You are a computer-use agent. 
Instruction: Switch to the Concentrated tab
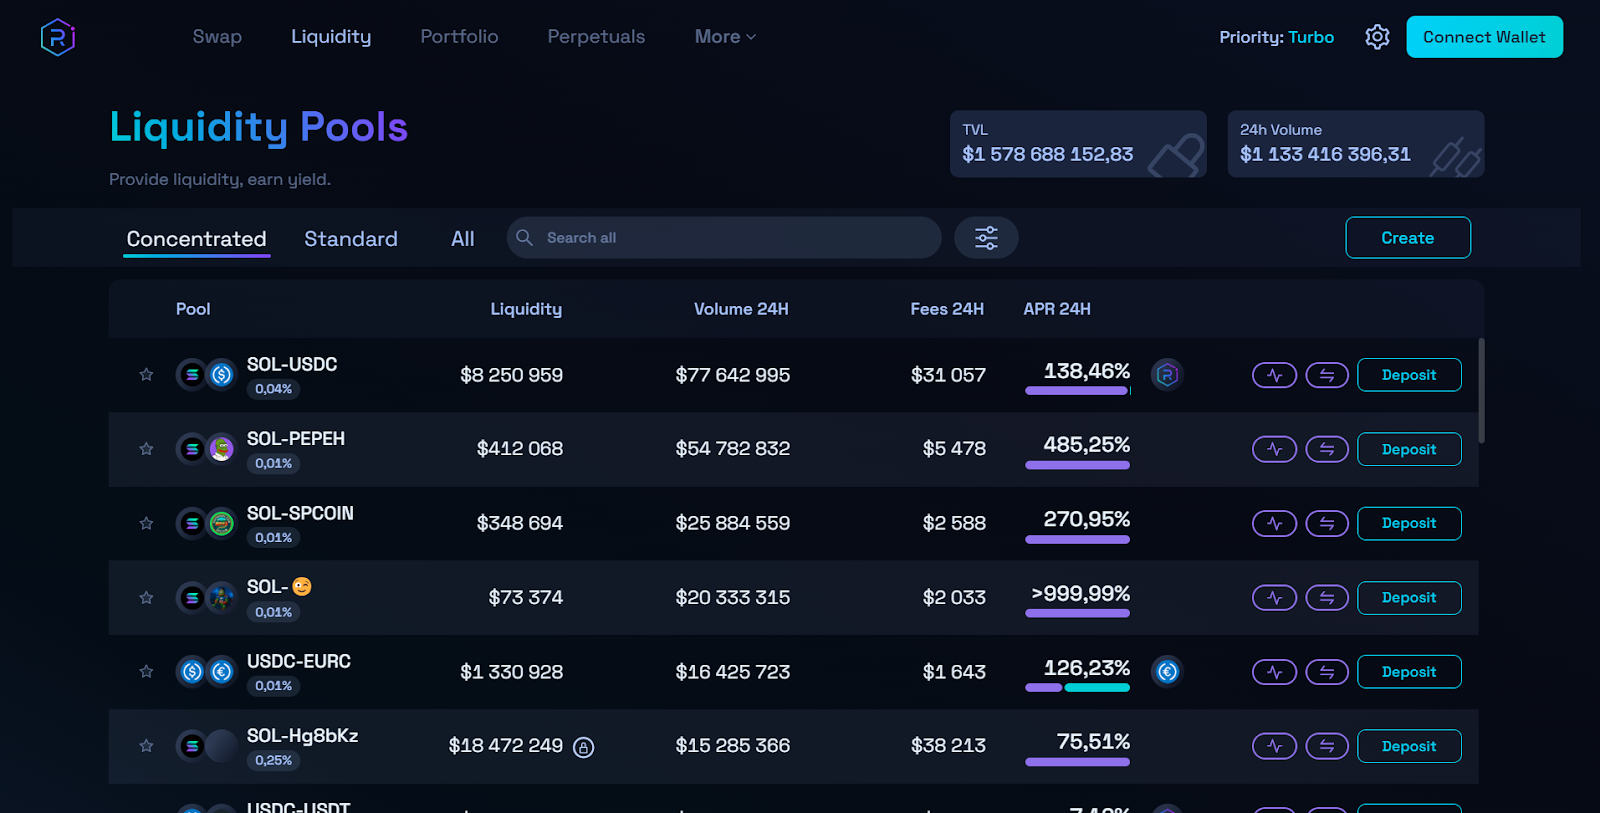[x=196, y=239]
